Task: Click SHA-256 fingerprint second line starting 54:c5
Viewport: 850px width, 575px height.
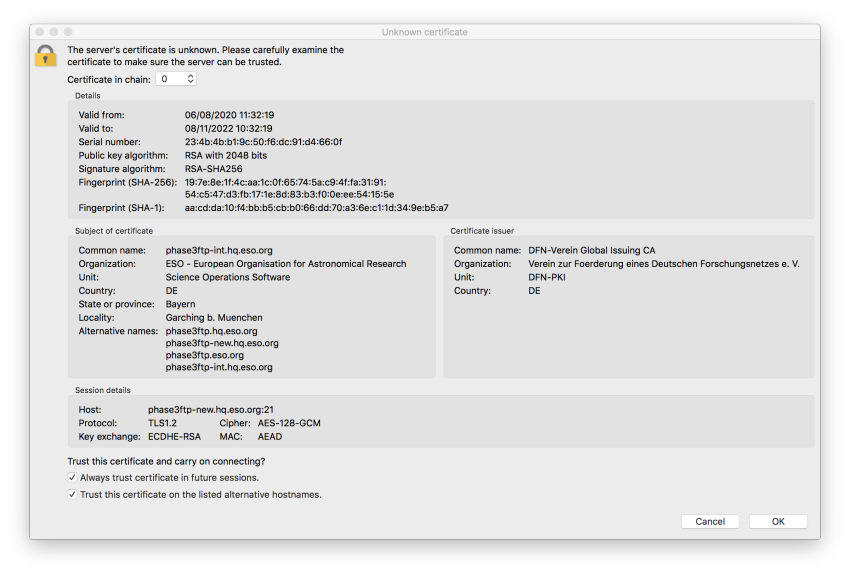Action: coord(289,195)
